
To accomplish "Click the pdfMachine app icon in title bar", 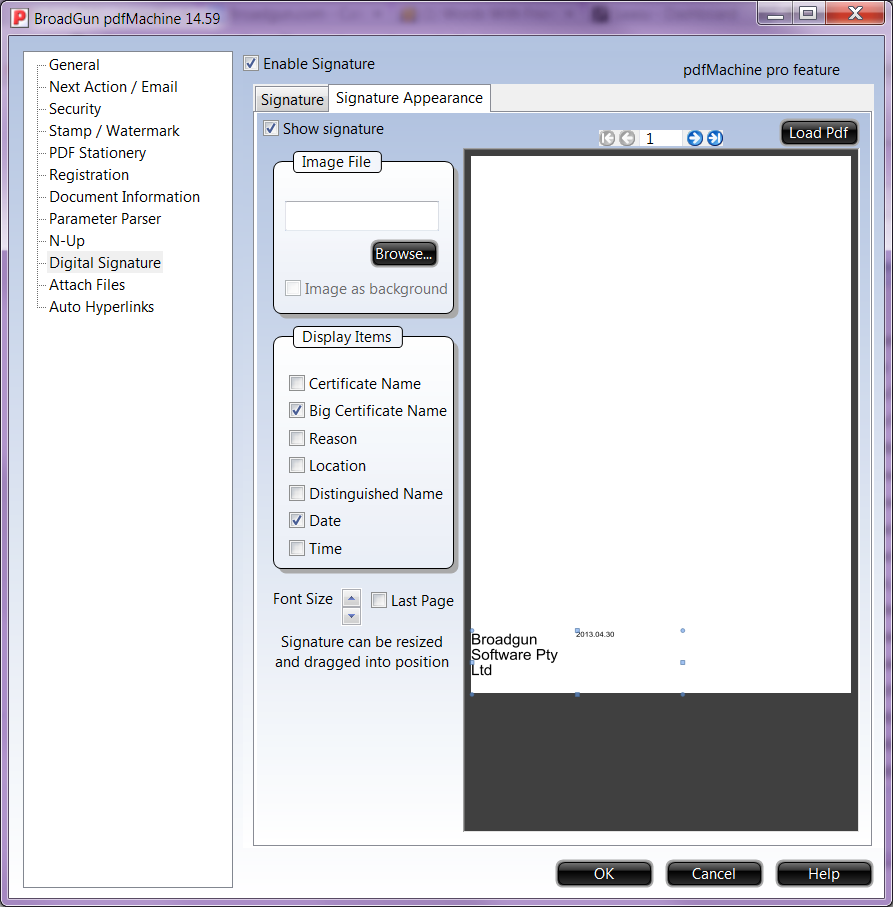I will pyautogui.click(x=19, y=18).
